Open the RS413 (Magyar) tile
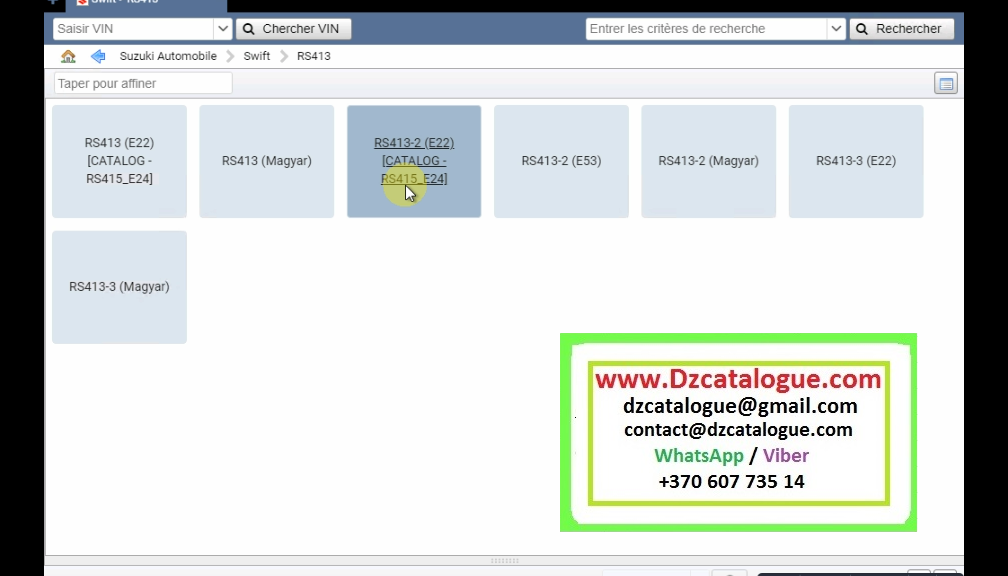Viewport: 1008px width, 576px height. (267, 161)
